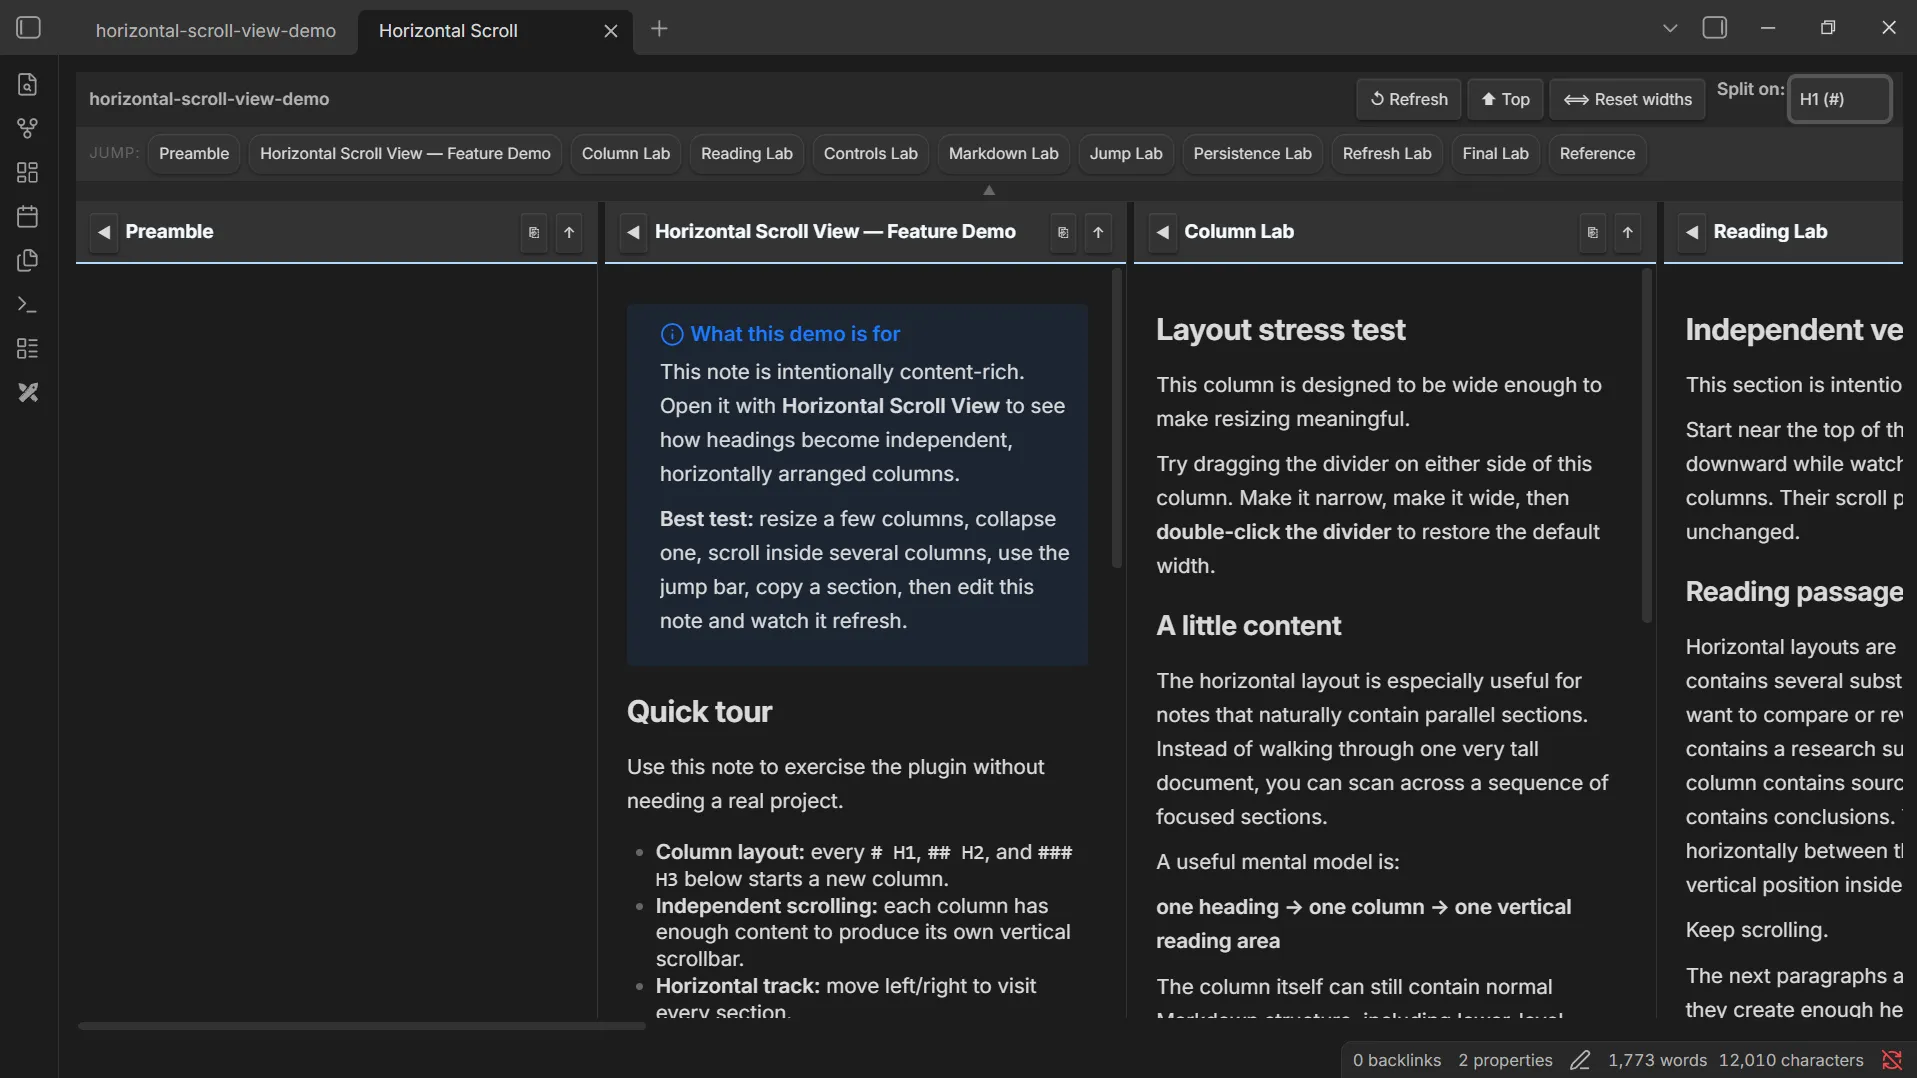
Task: Click the sync-off icon in the status bar
Action: (x=1892, y=1060)
